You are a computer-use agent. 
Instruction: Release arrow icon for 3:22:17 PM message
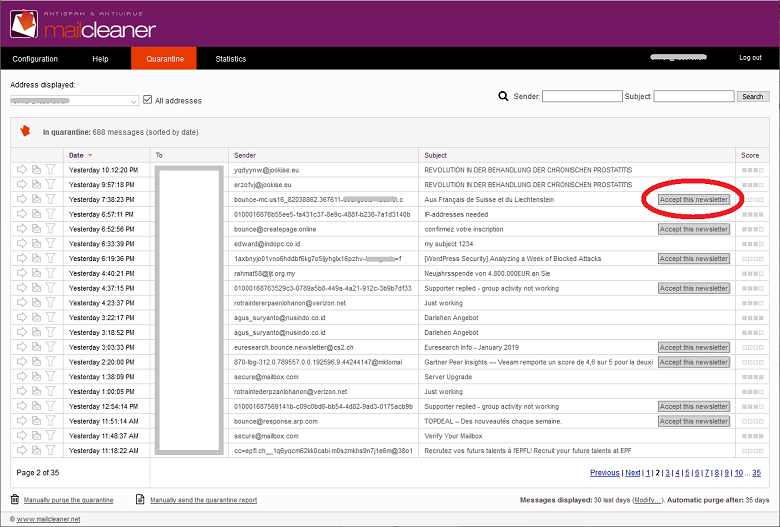(21, 317)
